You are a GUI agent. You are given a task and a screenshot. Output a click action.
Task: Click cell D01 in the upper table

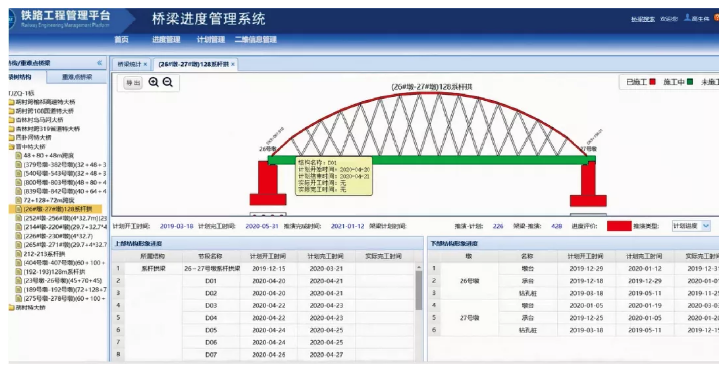tap(211, 281)
